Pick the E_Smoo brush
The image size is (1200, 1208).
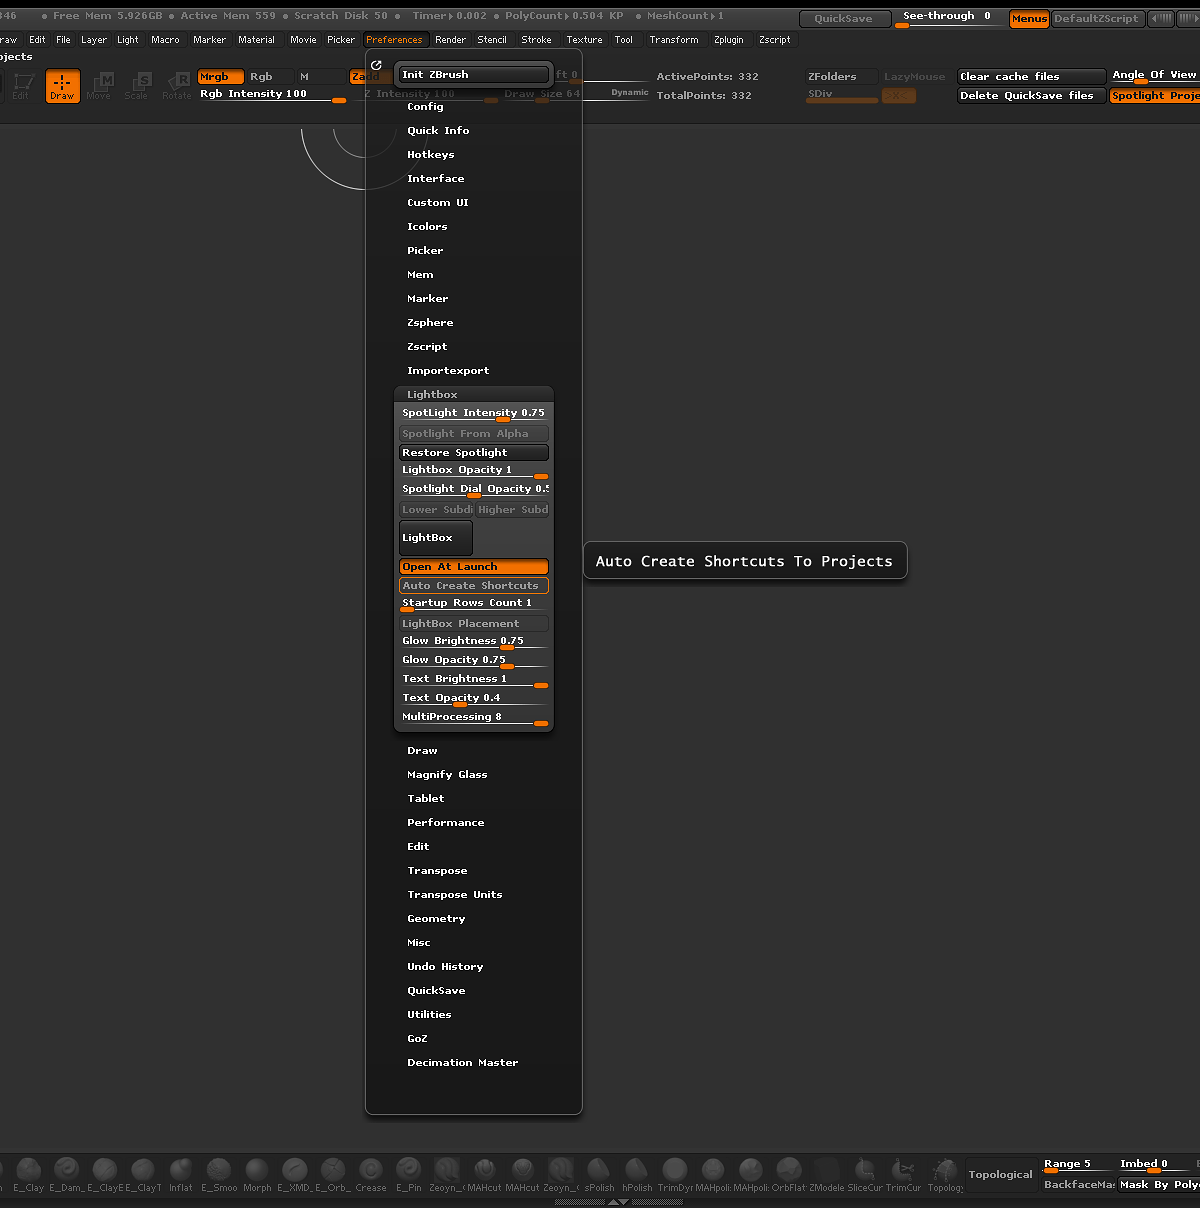(219, 1174)
